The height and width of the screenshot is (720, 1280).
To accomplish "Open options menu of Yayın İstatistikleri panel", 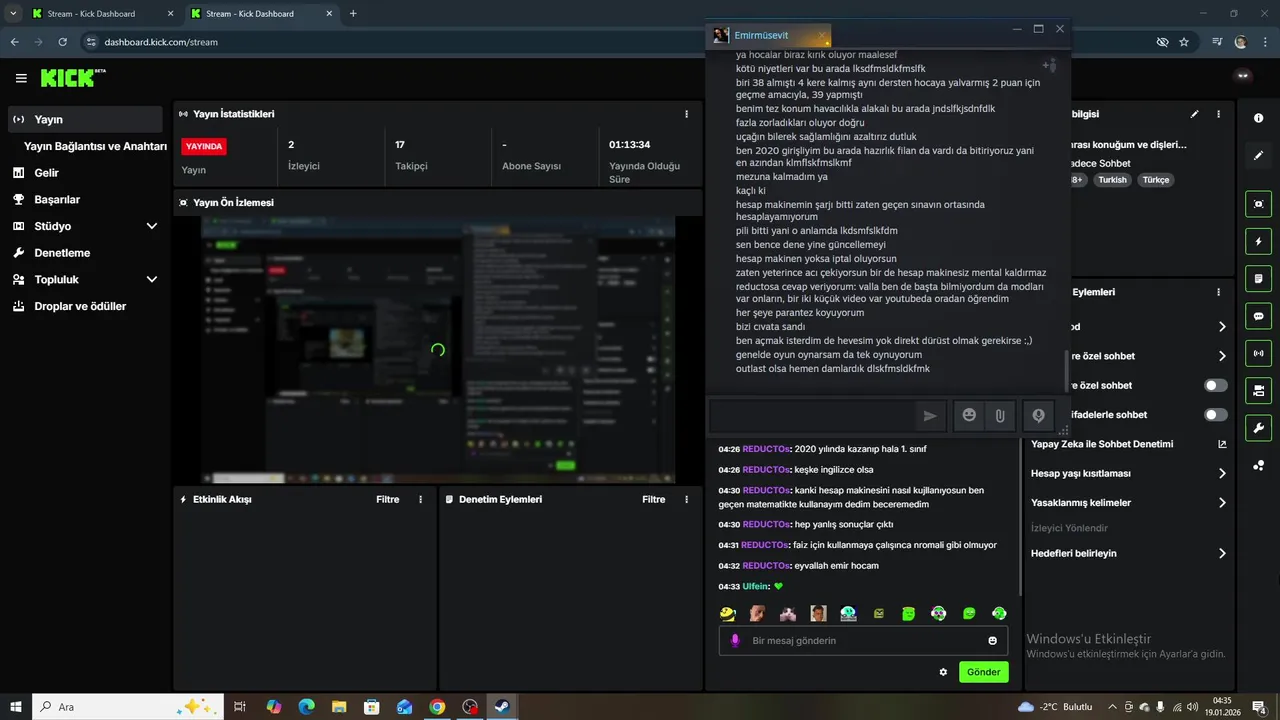I will tap(686, 114).
